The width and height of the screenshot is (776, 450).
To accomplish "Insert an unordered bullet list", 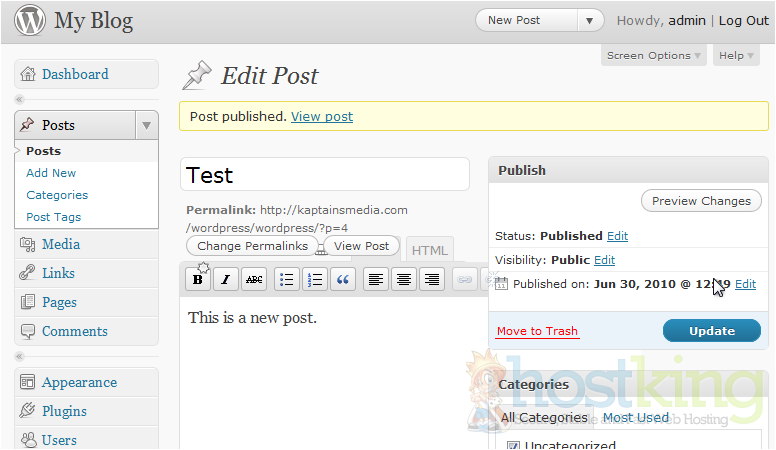I will click(x=287, y=280).
